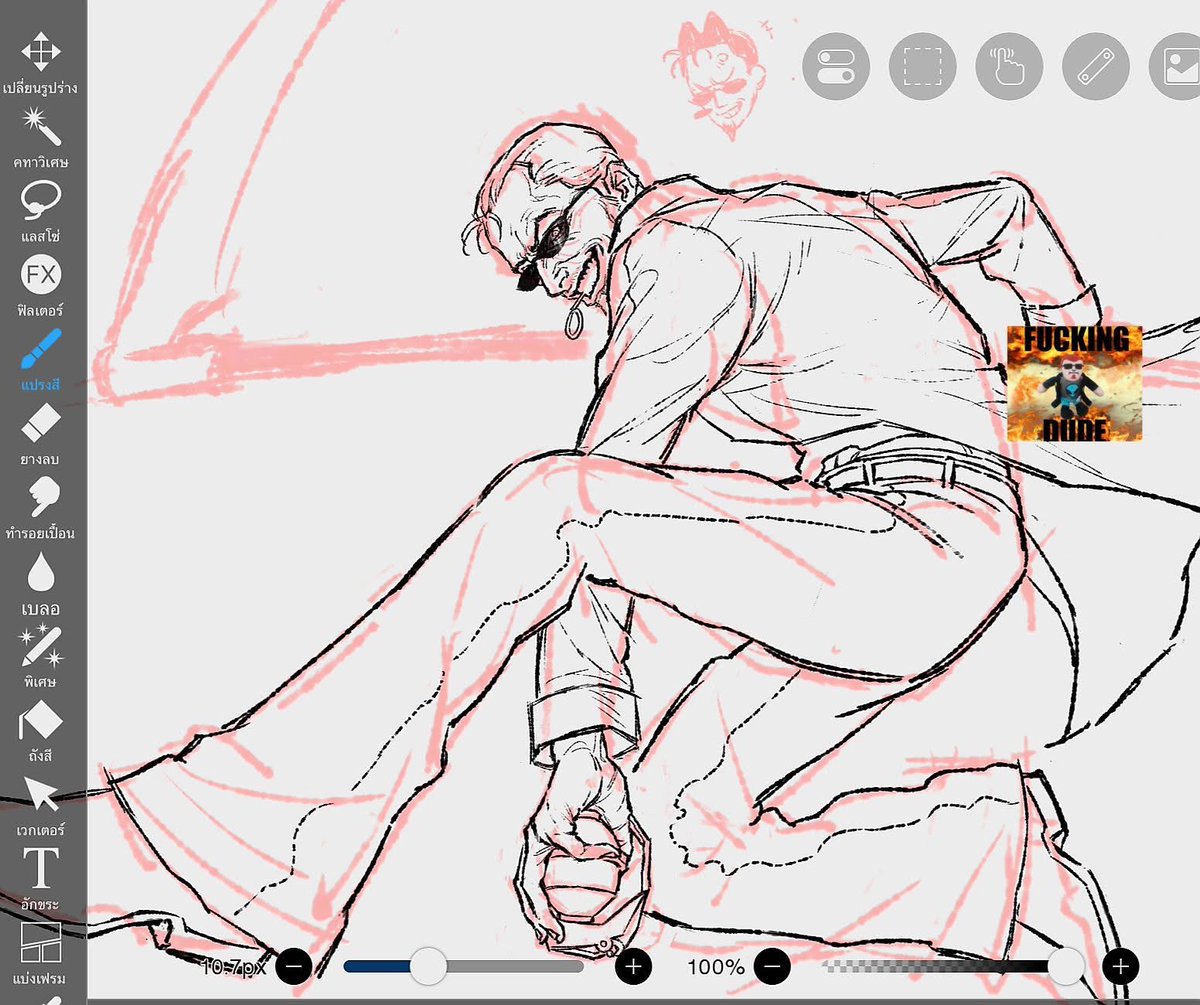
Task: Select the Lasso tool (แลสโซ่)
Action: (x=41, y=211)
